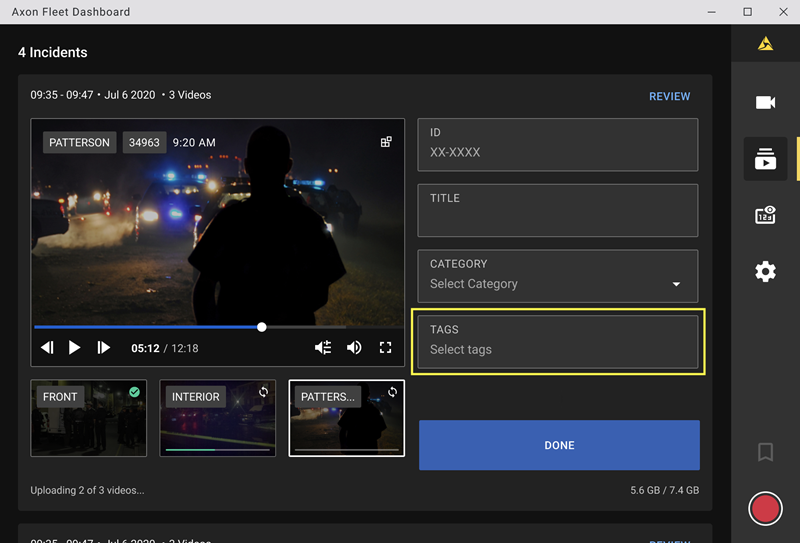Screen dimensions: 800x543
Task: Close the Axon Fleet Dashboard window
Action: [x=784, y=12]
